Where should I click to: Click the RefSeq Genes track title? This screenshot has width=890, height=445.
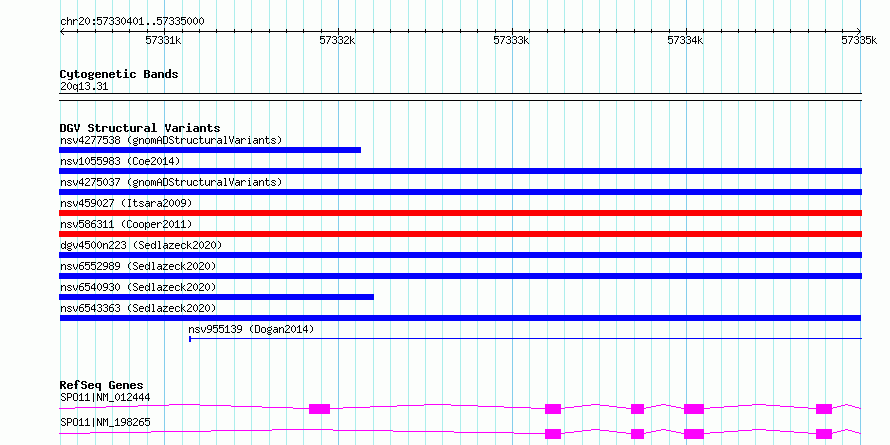(x=101, y=385)
